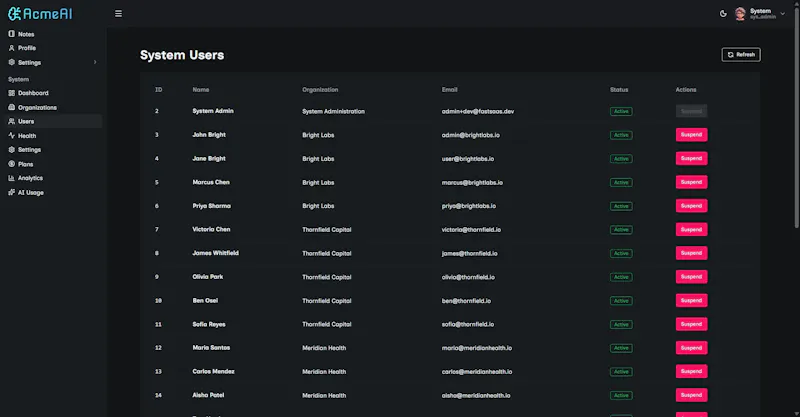800x417 pixels.
Task: Click the Dashboard grid icon
Action: (11, 93)
